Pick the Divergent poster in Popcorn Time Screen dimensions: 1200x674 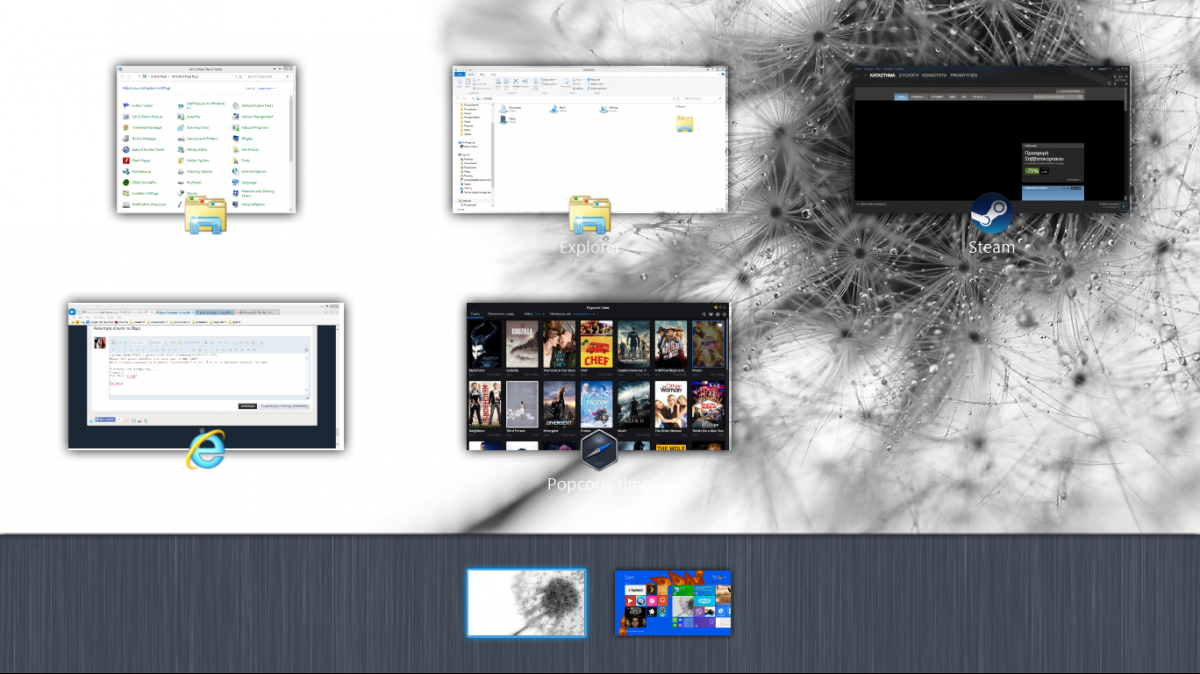pos(558,404)
